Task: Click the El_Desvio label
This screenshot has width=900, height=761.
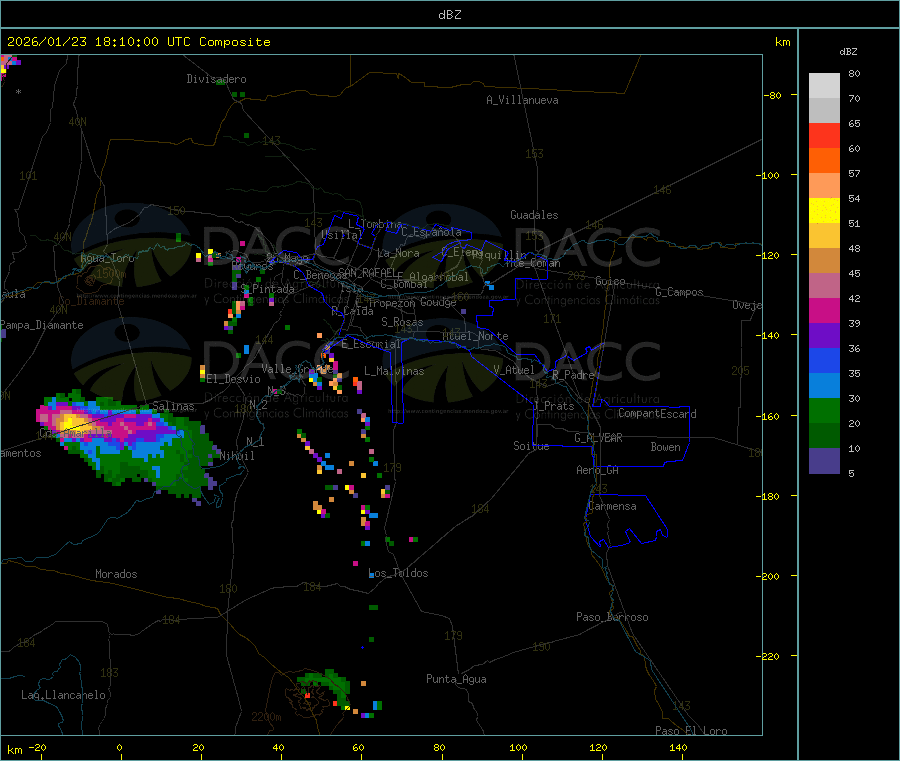Action: click(233, 379)
